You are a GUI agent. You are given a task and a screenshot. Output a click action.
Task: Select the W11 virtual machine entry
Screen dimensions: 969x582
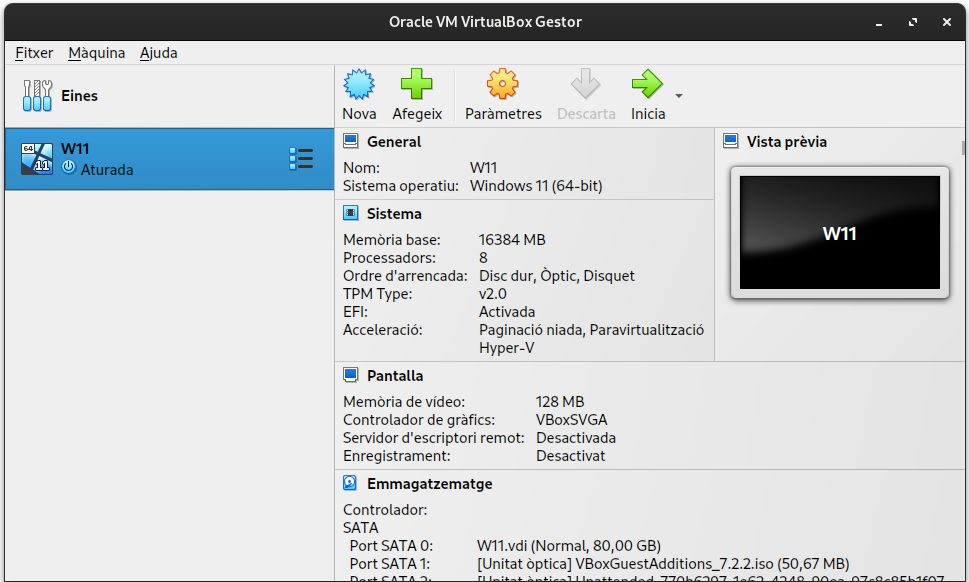150,159
